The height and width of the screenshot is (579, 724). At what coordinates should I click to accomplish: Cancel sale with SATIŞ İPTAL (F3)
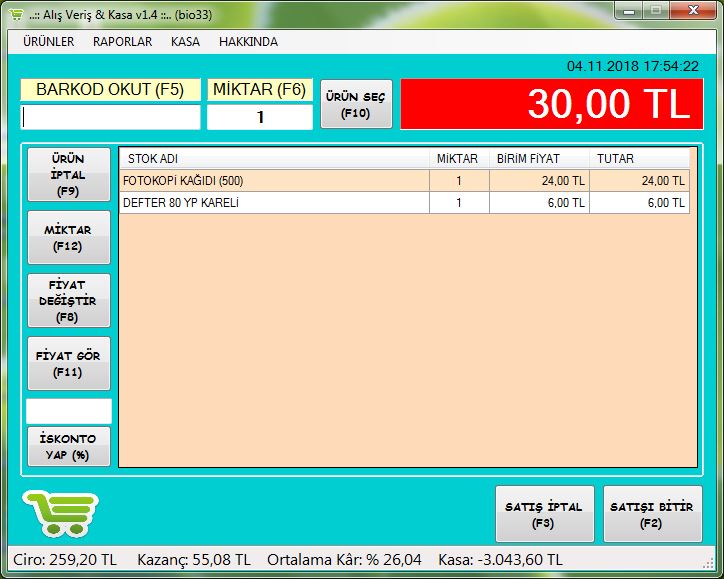pyautogui.click(x=544, y=514)
